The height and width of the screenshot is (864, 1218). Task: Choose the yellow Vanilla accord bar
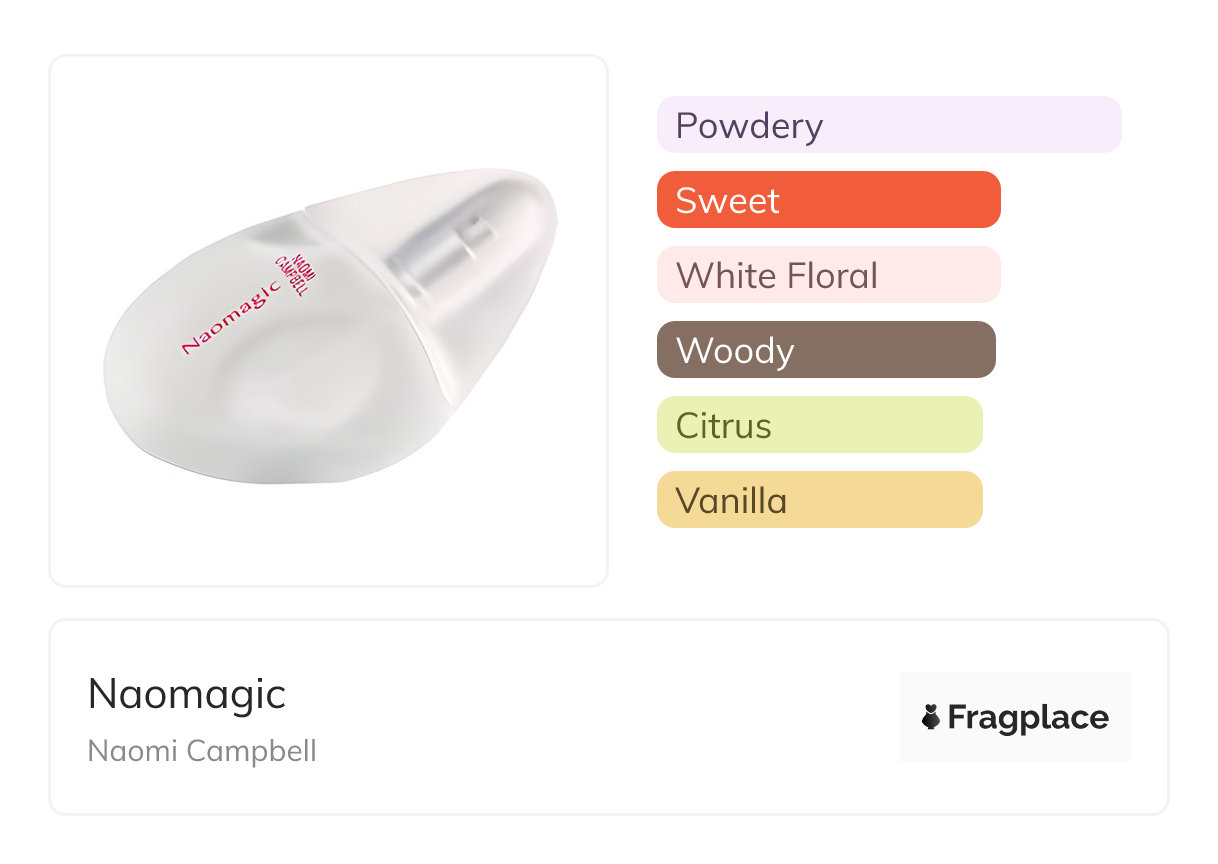tap(819, 500)
